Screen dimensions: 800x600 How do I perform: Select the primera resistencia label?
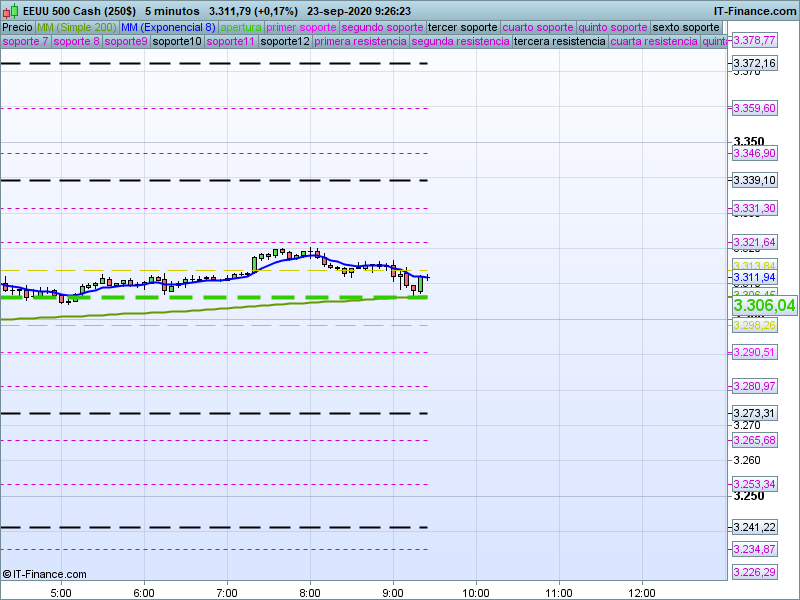pyautogui.click(x=360, y=42)
